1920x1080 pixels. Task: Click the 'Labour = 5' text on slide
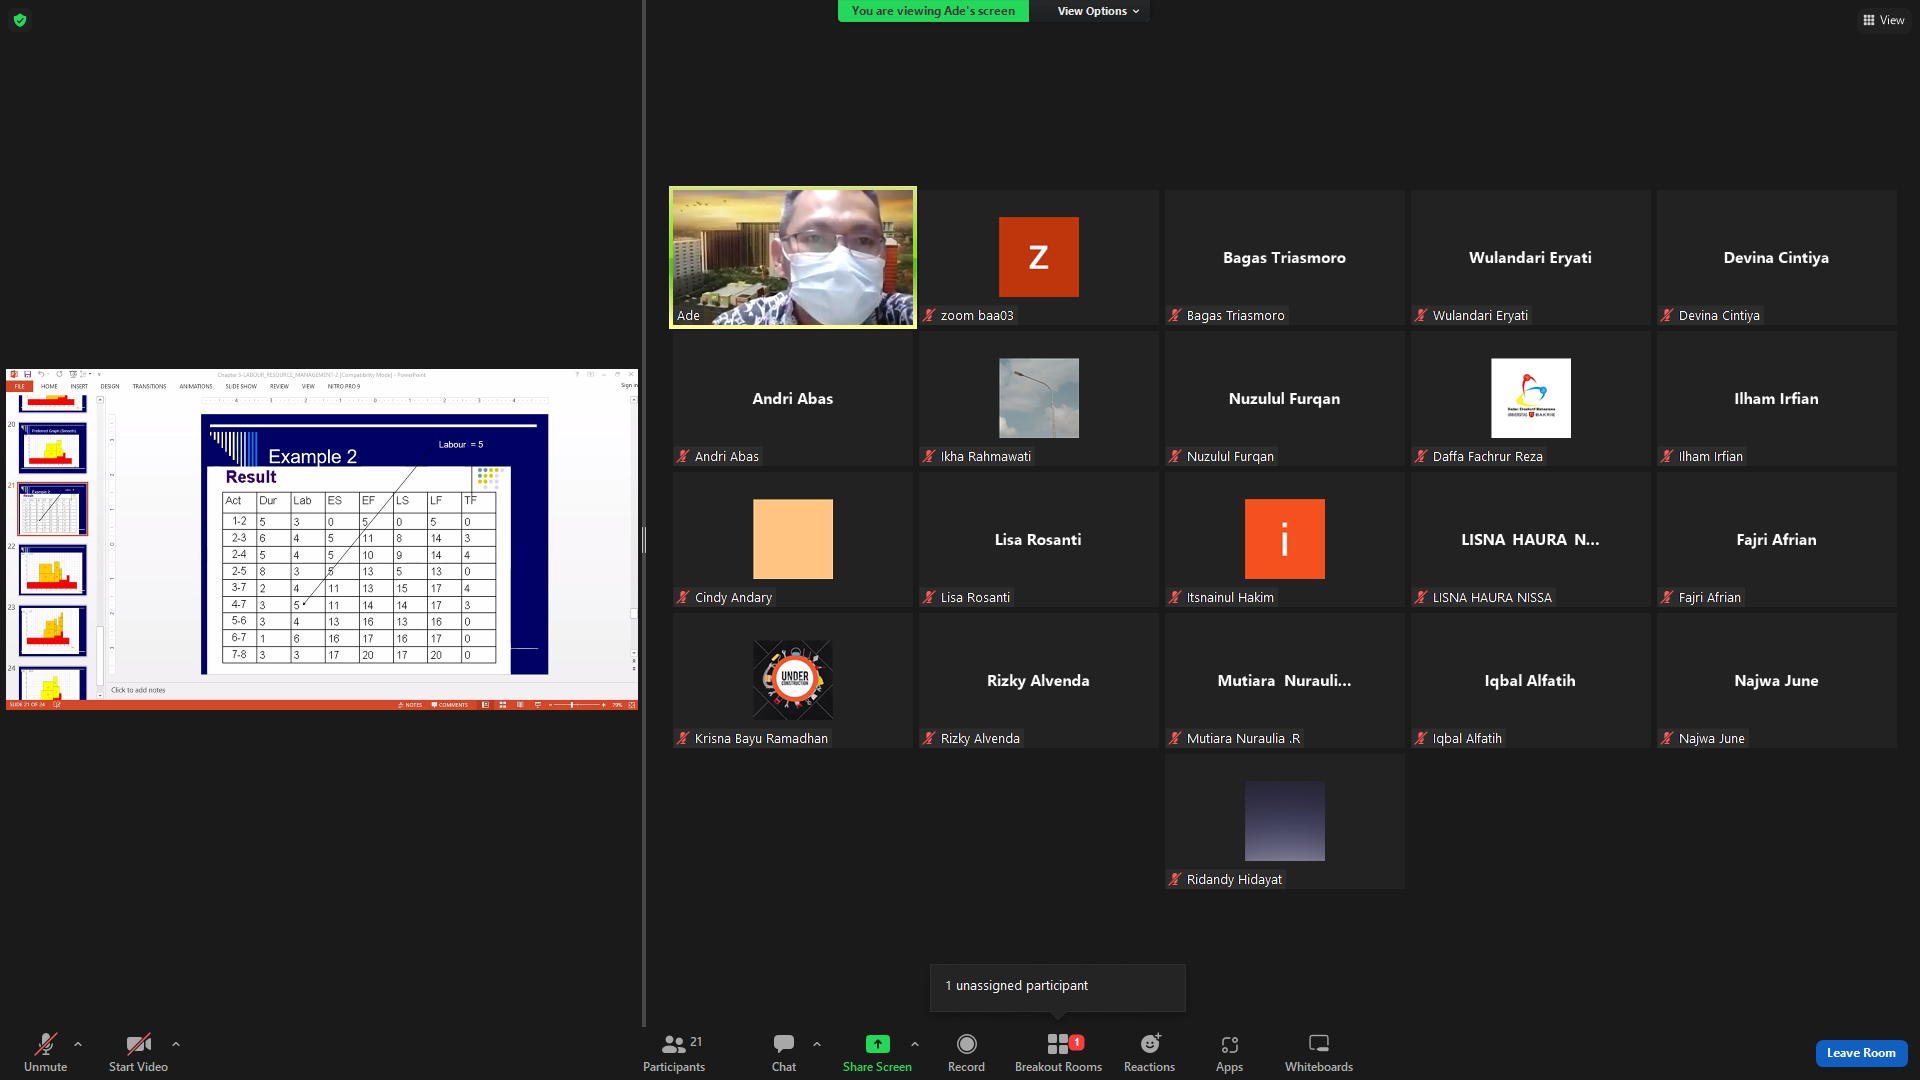point(461,445)
